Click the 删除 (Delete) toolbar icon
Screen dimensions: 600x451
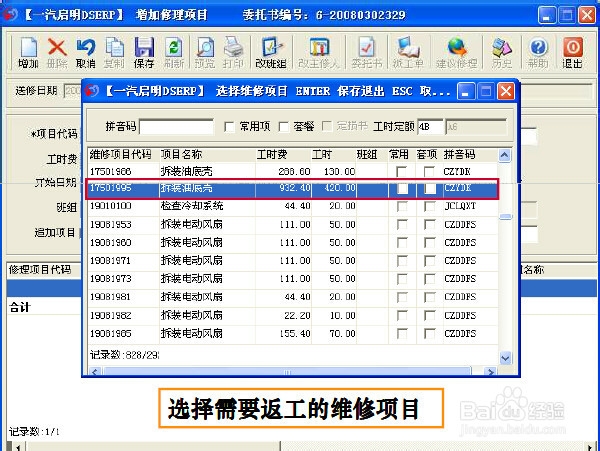click(57, 52)
